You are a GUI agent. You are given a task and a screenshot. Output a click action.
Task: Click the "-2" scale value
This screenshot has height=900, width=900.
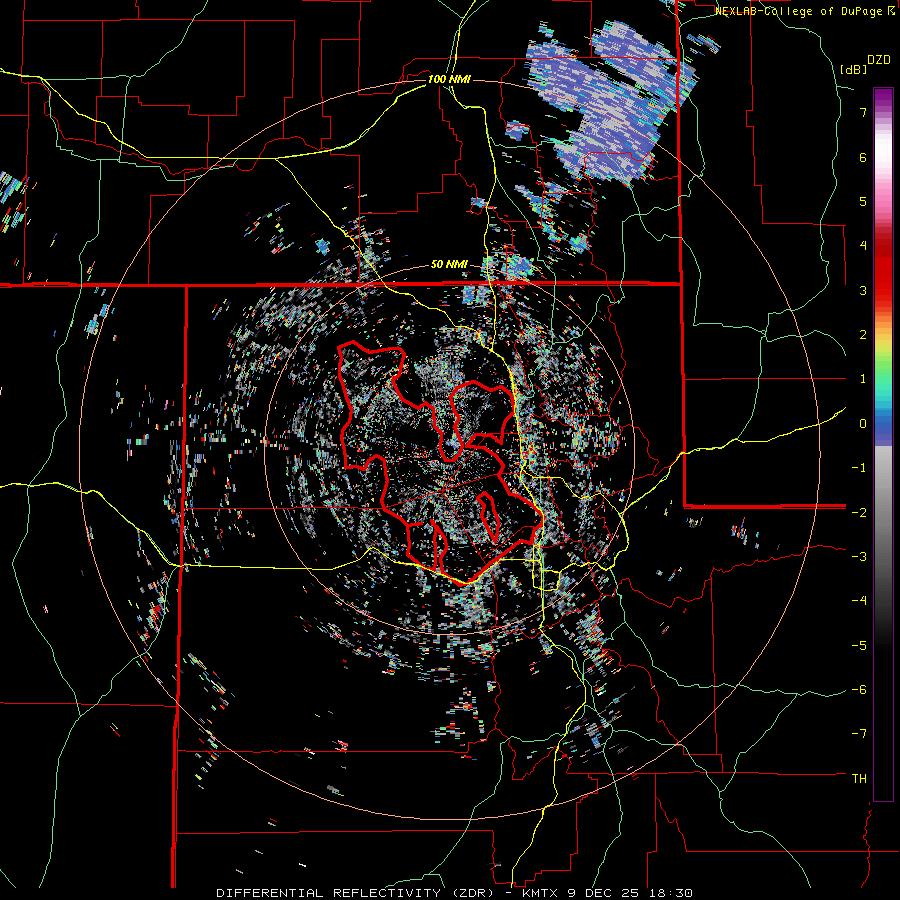[859, 512]
